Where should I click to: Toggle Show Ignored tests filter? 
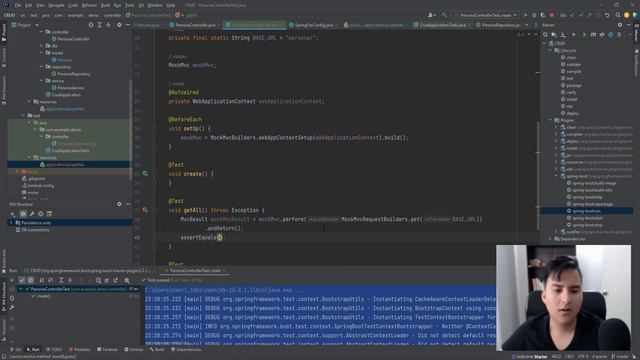(31, 280)
